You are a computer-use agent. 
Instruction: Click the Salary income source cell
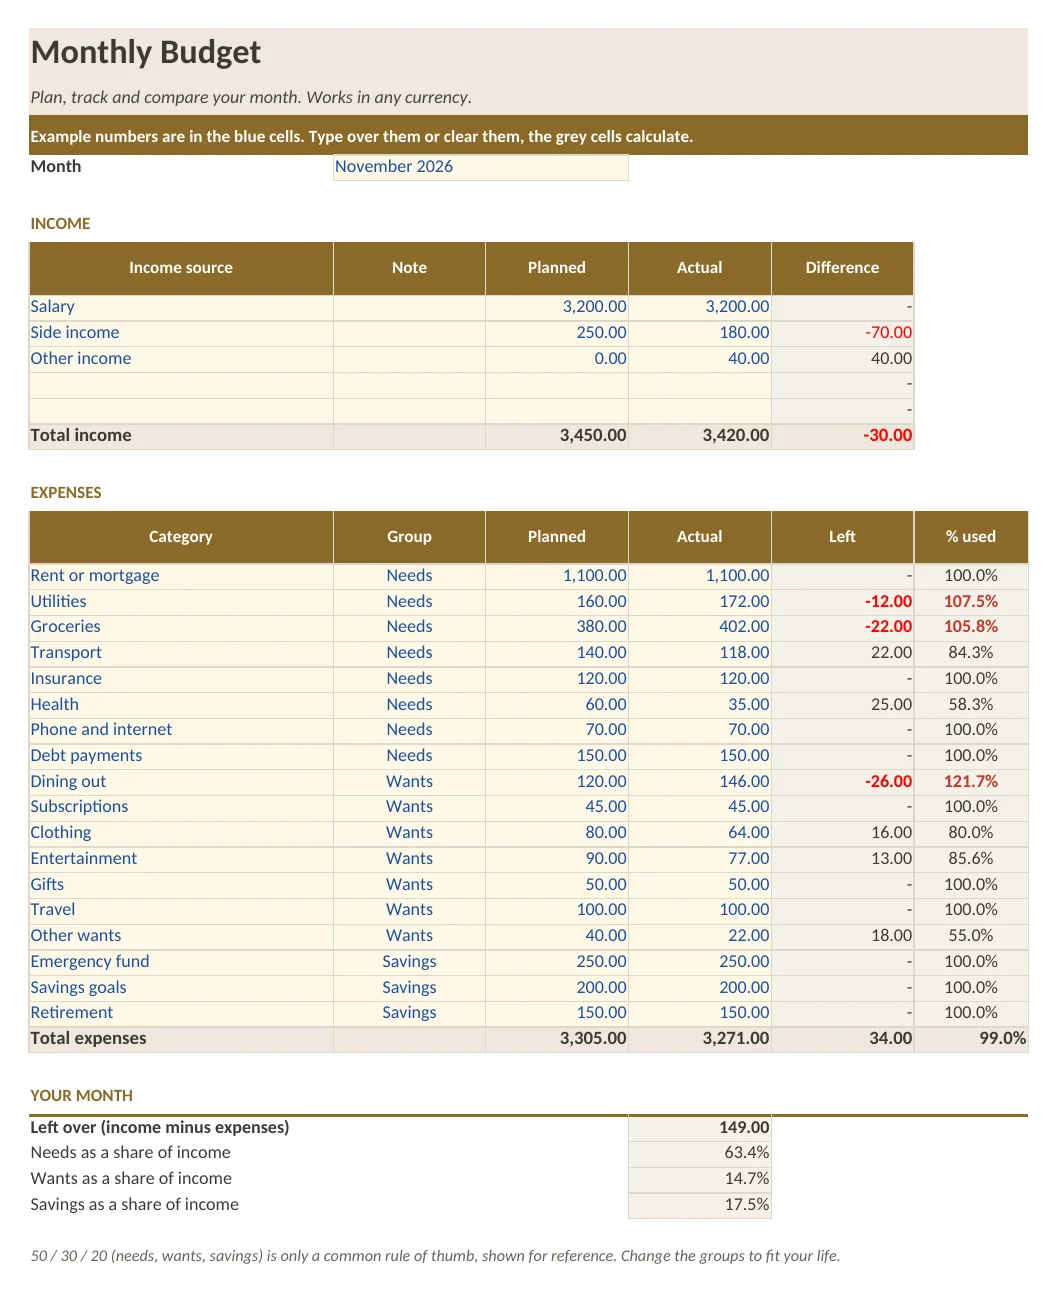pos(181,307)
